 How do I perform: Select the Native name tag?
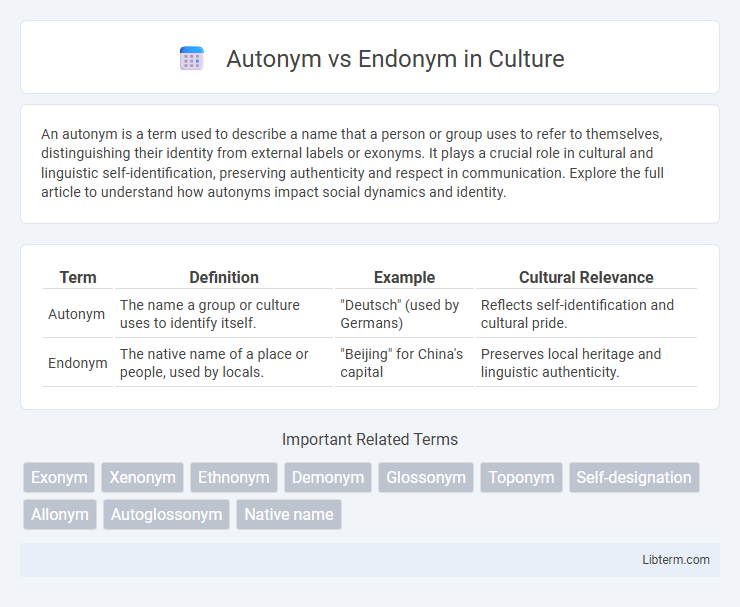[x=289, y=514]
